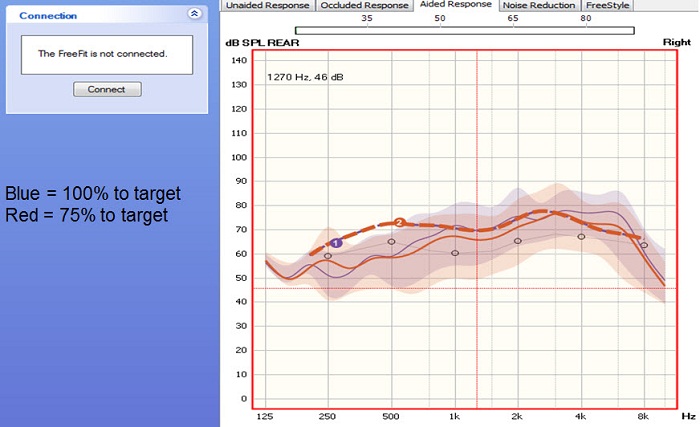
Task: Click the input level bar above the graph
Action: pyautogui.click(x=464, y=31)
